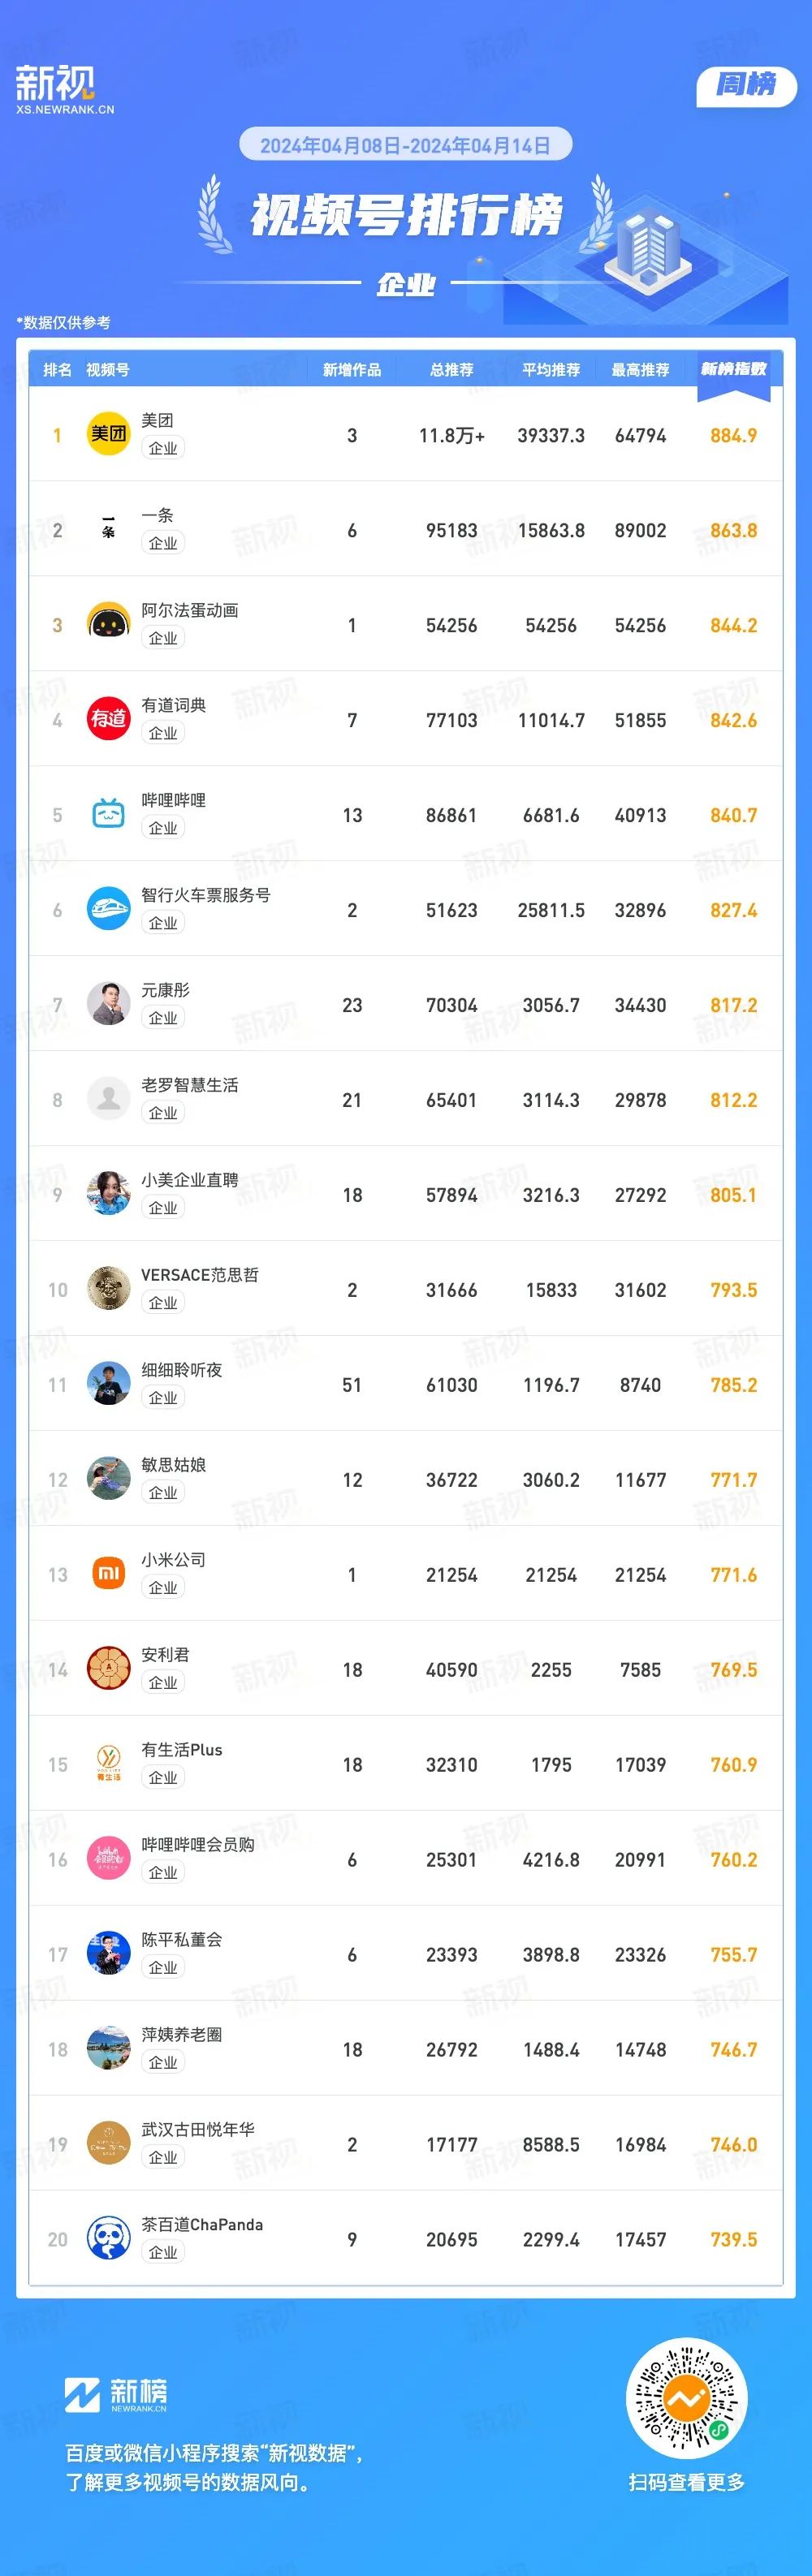
Task: Click the 萍姨养老圈 landscape thumbnail
Action: [x=108, y=2049]
